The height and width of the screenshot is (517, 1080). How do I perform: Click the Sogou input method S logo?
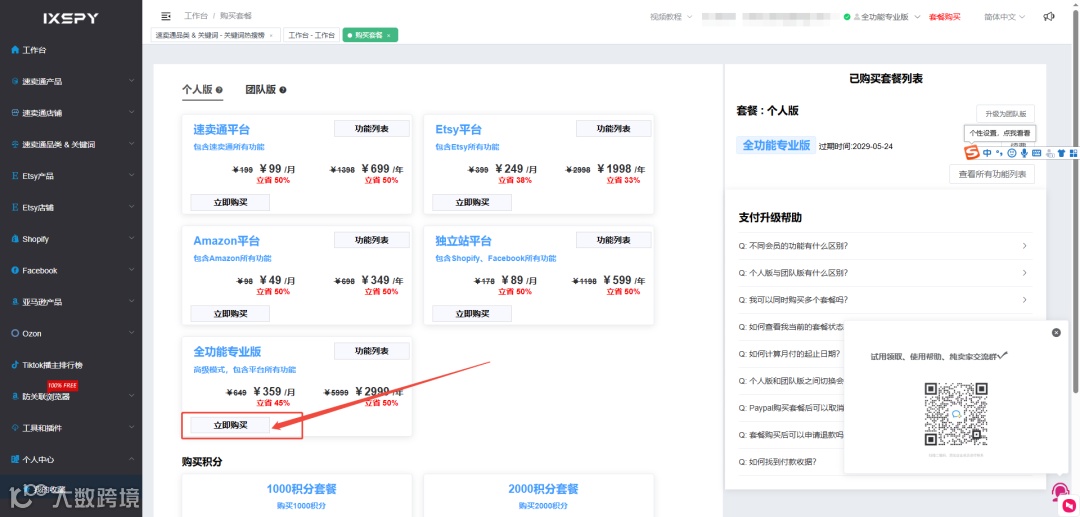coord(971,153)
